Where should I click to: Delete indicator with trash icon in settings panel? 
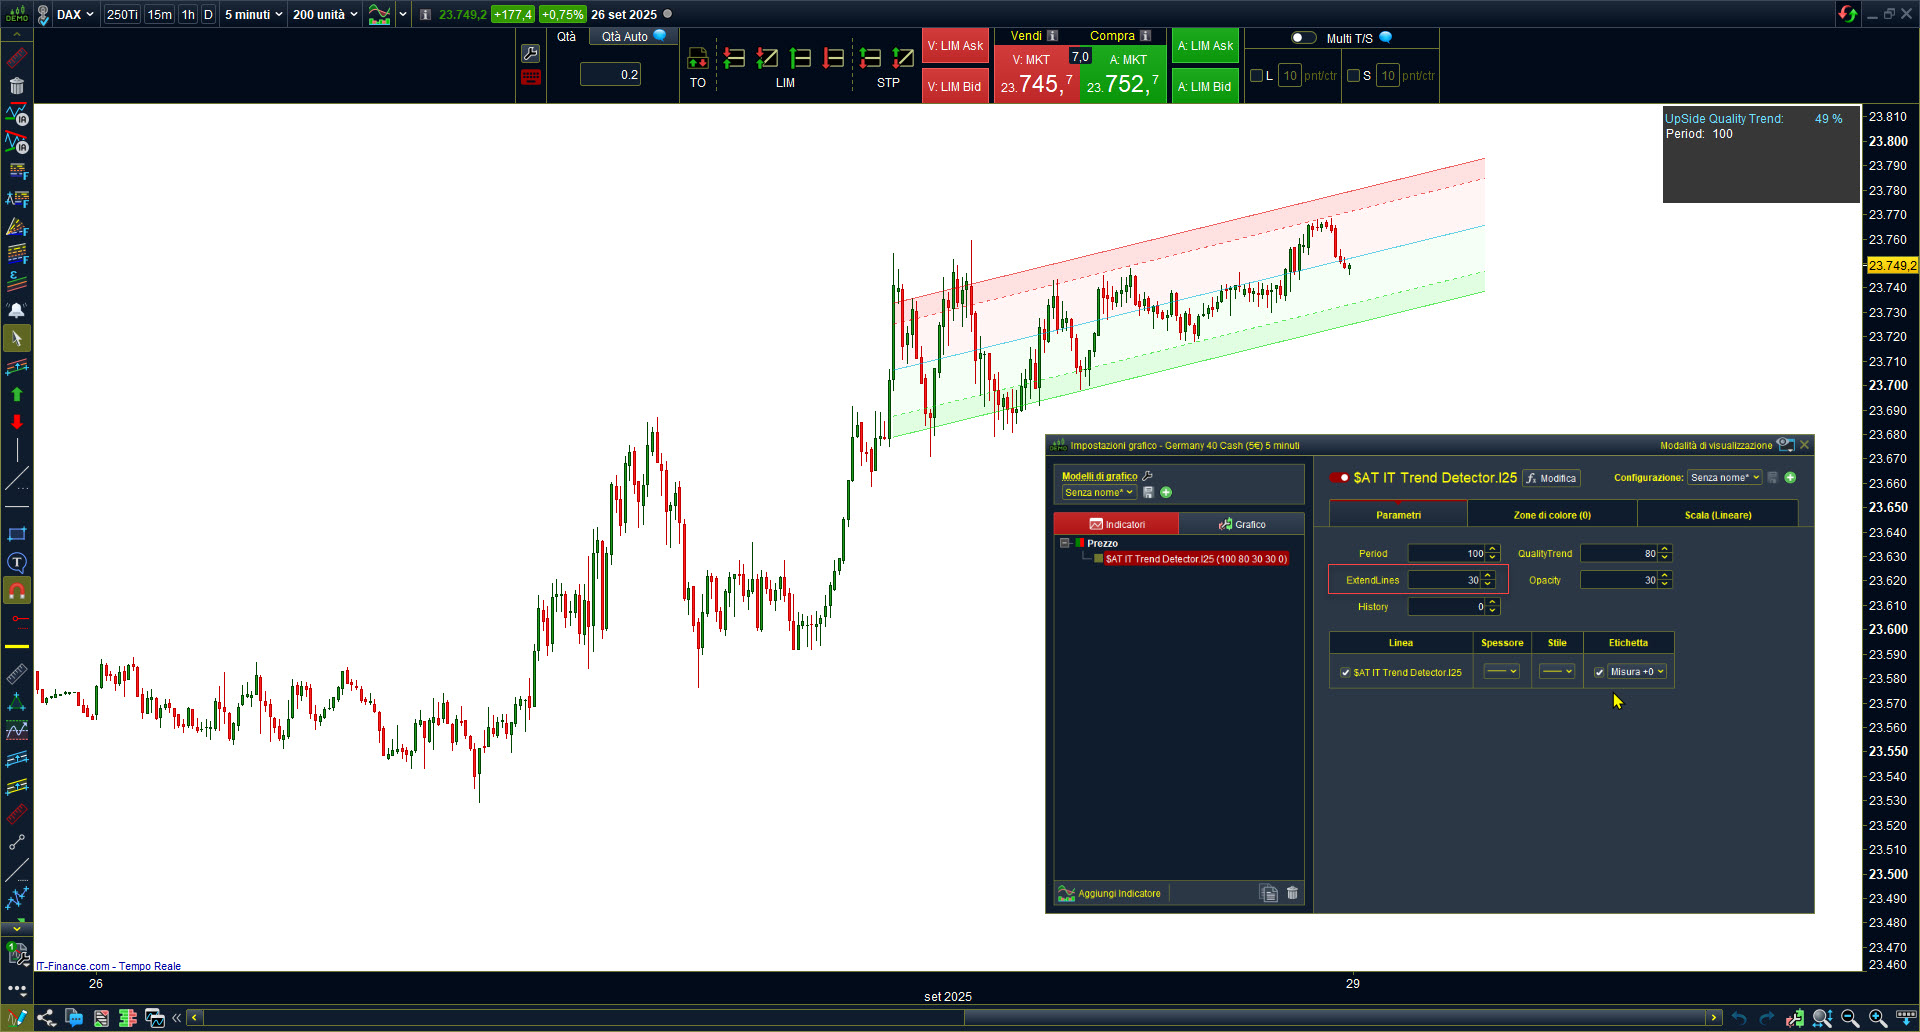[1292, 893]
